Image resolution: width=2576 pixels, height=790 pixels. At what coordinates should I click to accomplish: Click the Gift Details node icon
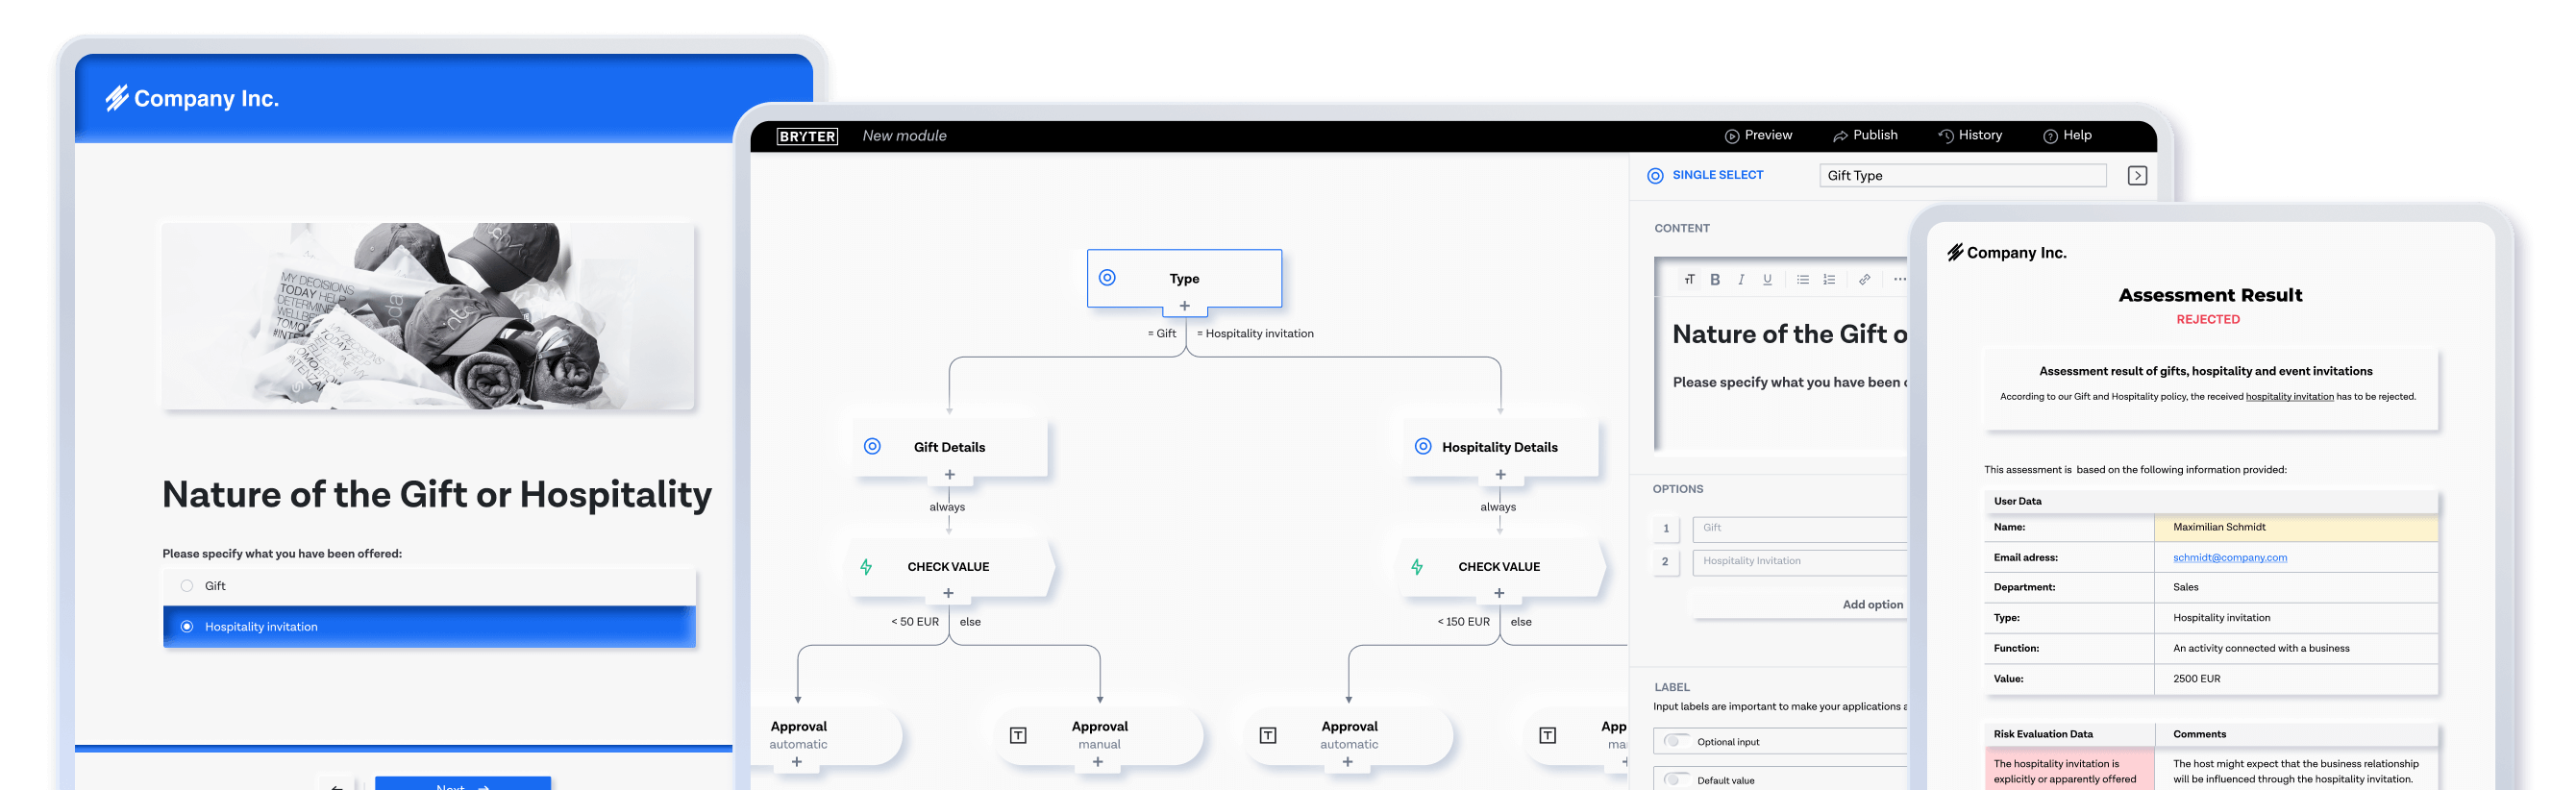point(872,447)
